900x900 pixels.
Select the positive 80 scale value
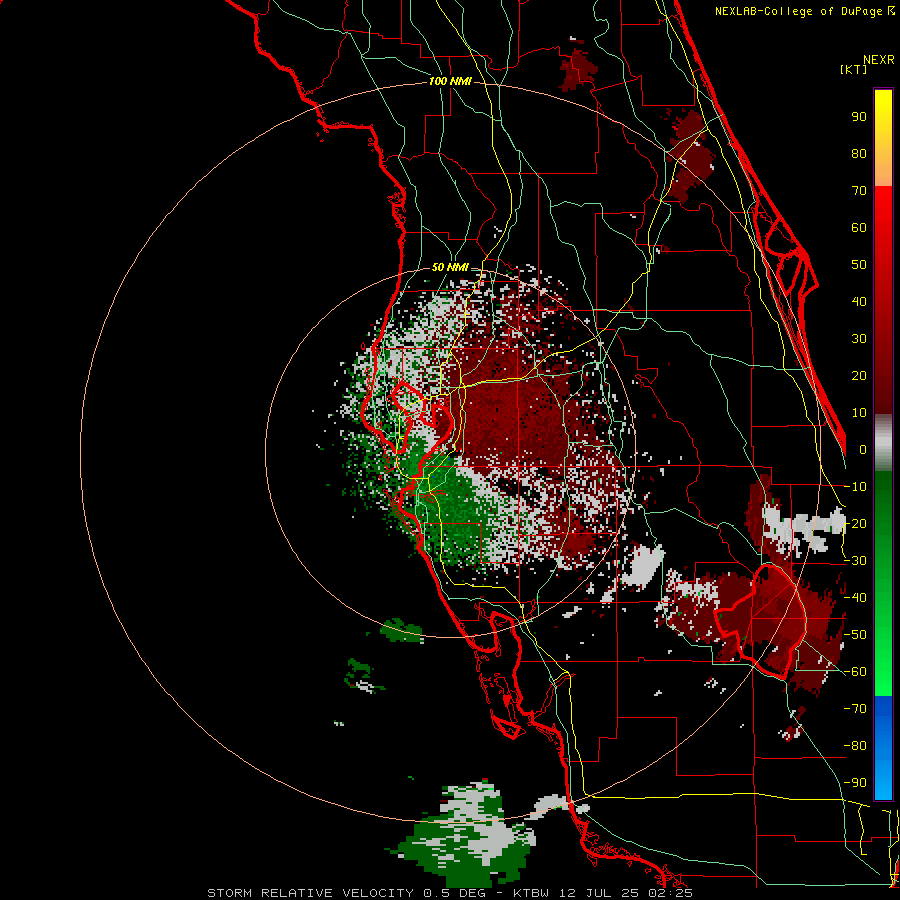[x=859, y=153]
